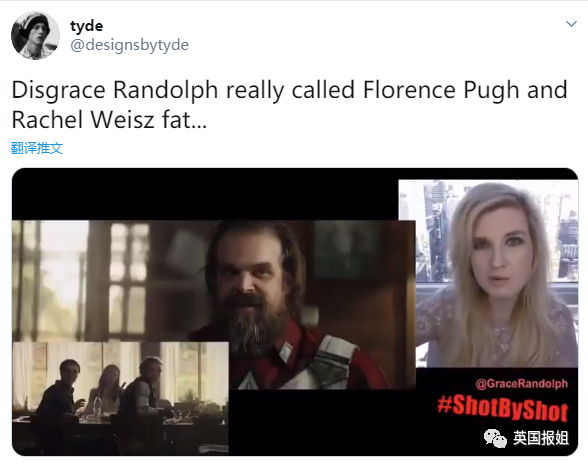Viewport: 588px width, 465px height.
Task: Select the #ShotByShot hashtag in video
Action: (502, 408)
